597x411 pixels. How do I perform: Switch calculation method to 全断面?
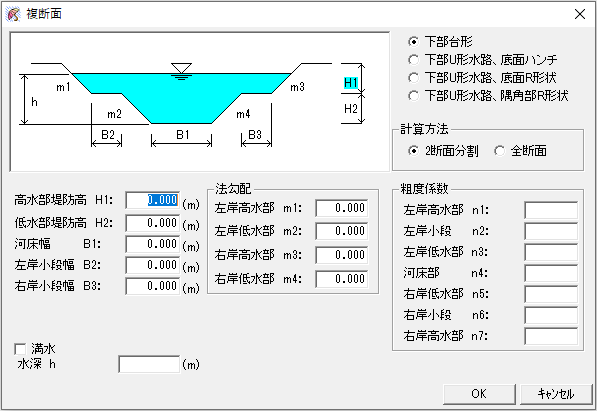(520, 151)
